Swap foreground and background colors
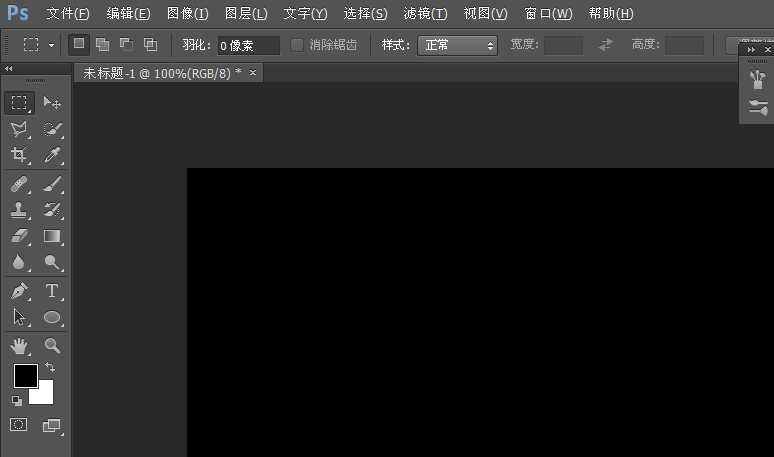The width and height of the screenshot is (774, 457). pos(50,367)
